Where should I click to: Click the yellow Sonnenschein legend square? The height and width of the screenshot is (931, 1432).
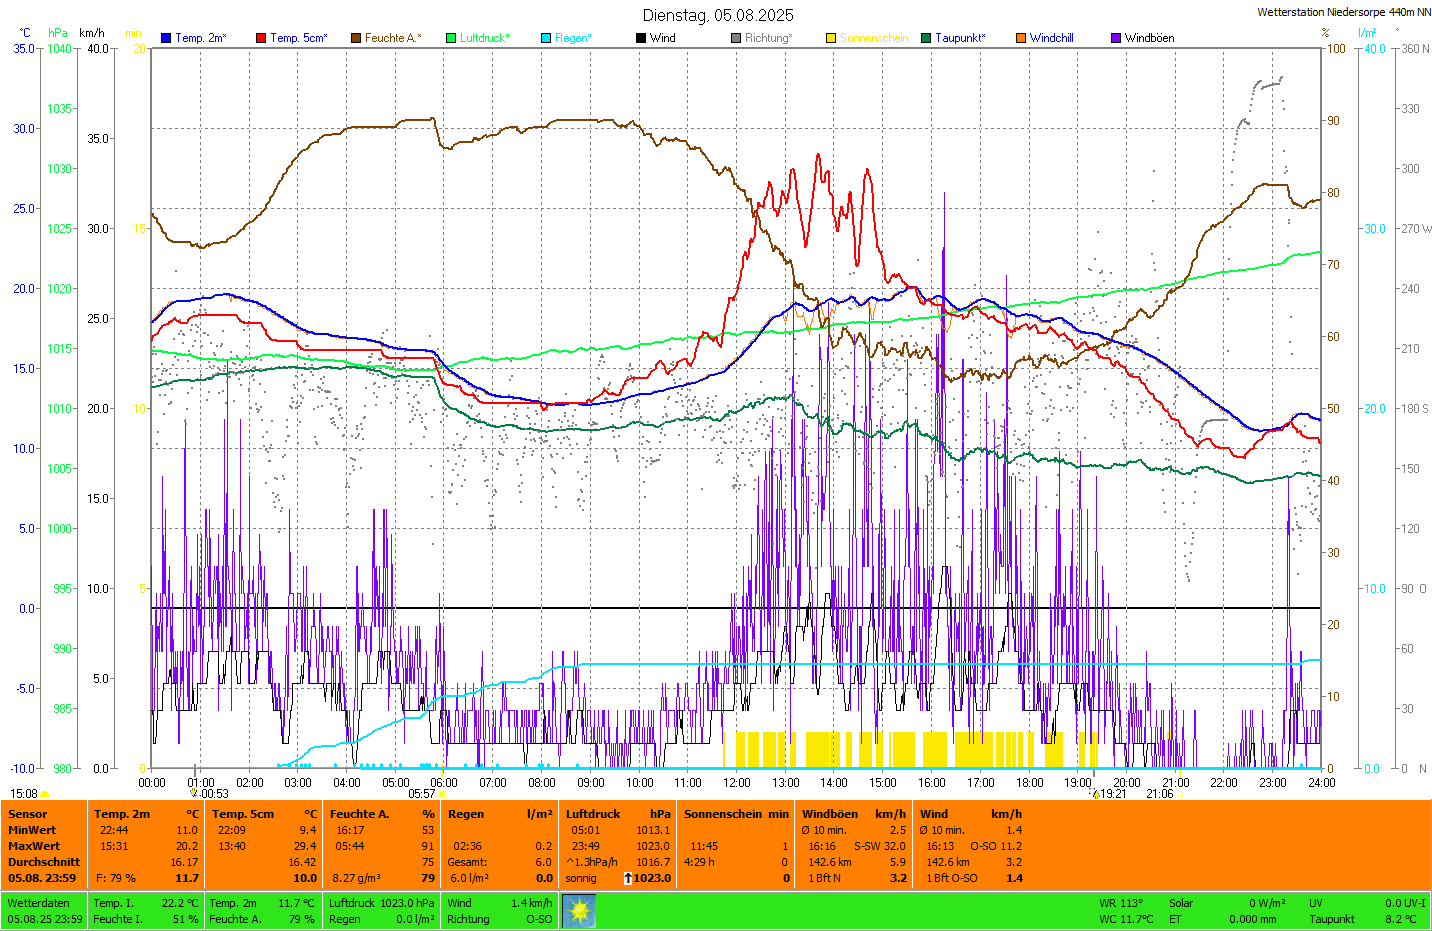(831, 38)
